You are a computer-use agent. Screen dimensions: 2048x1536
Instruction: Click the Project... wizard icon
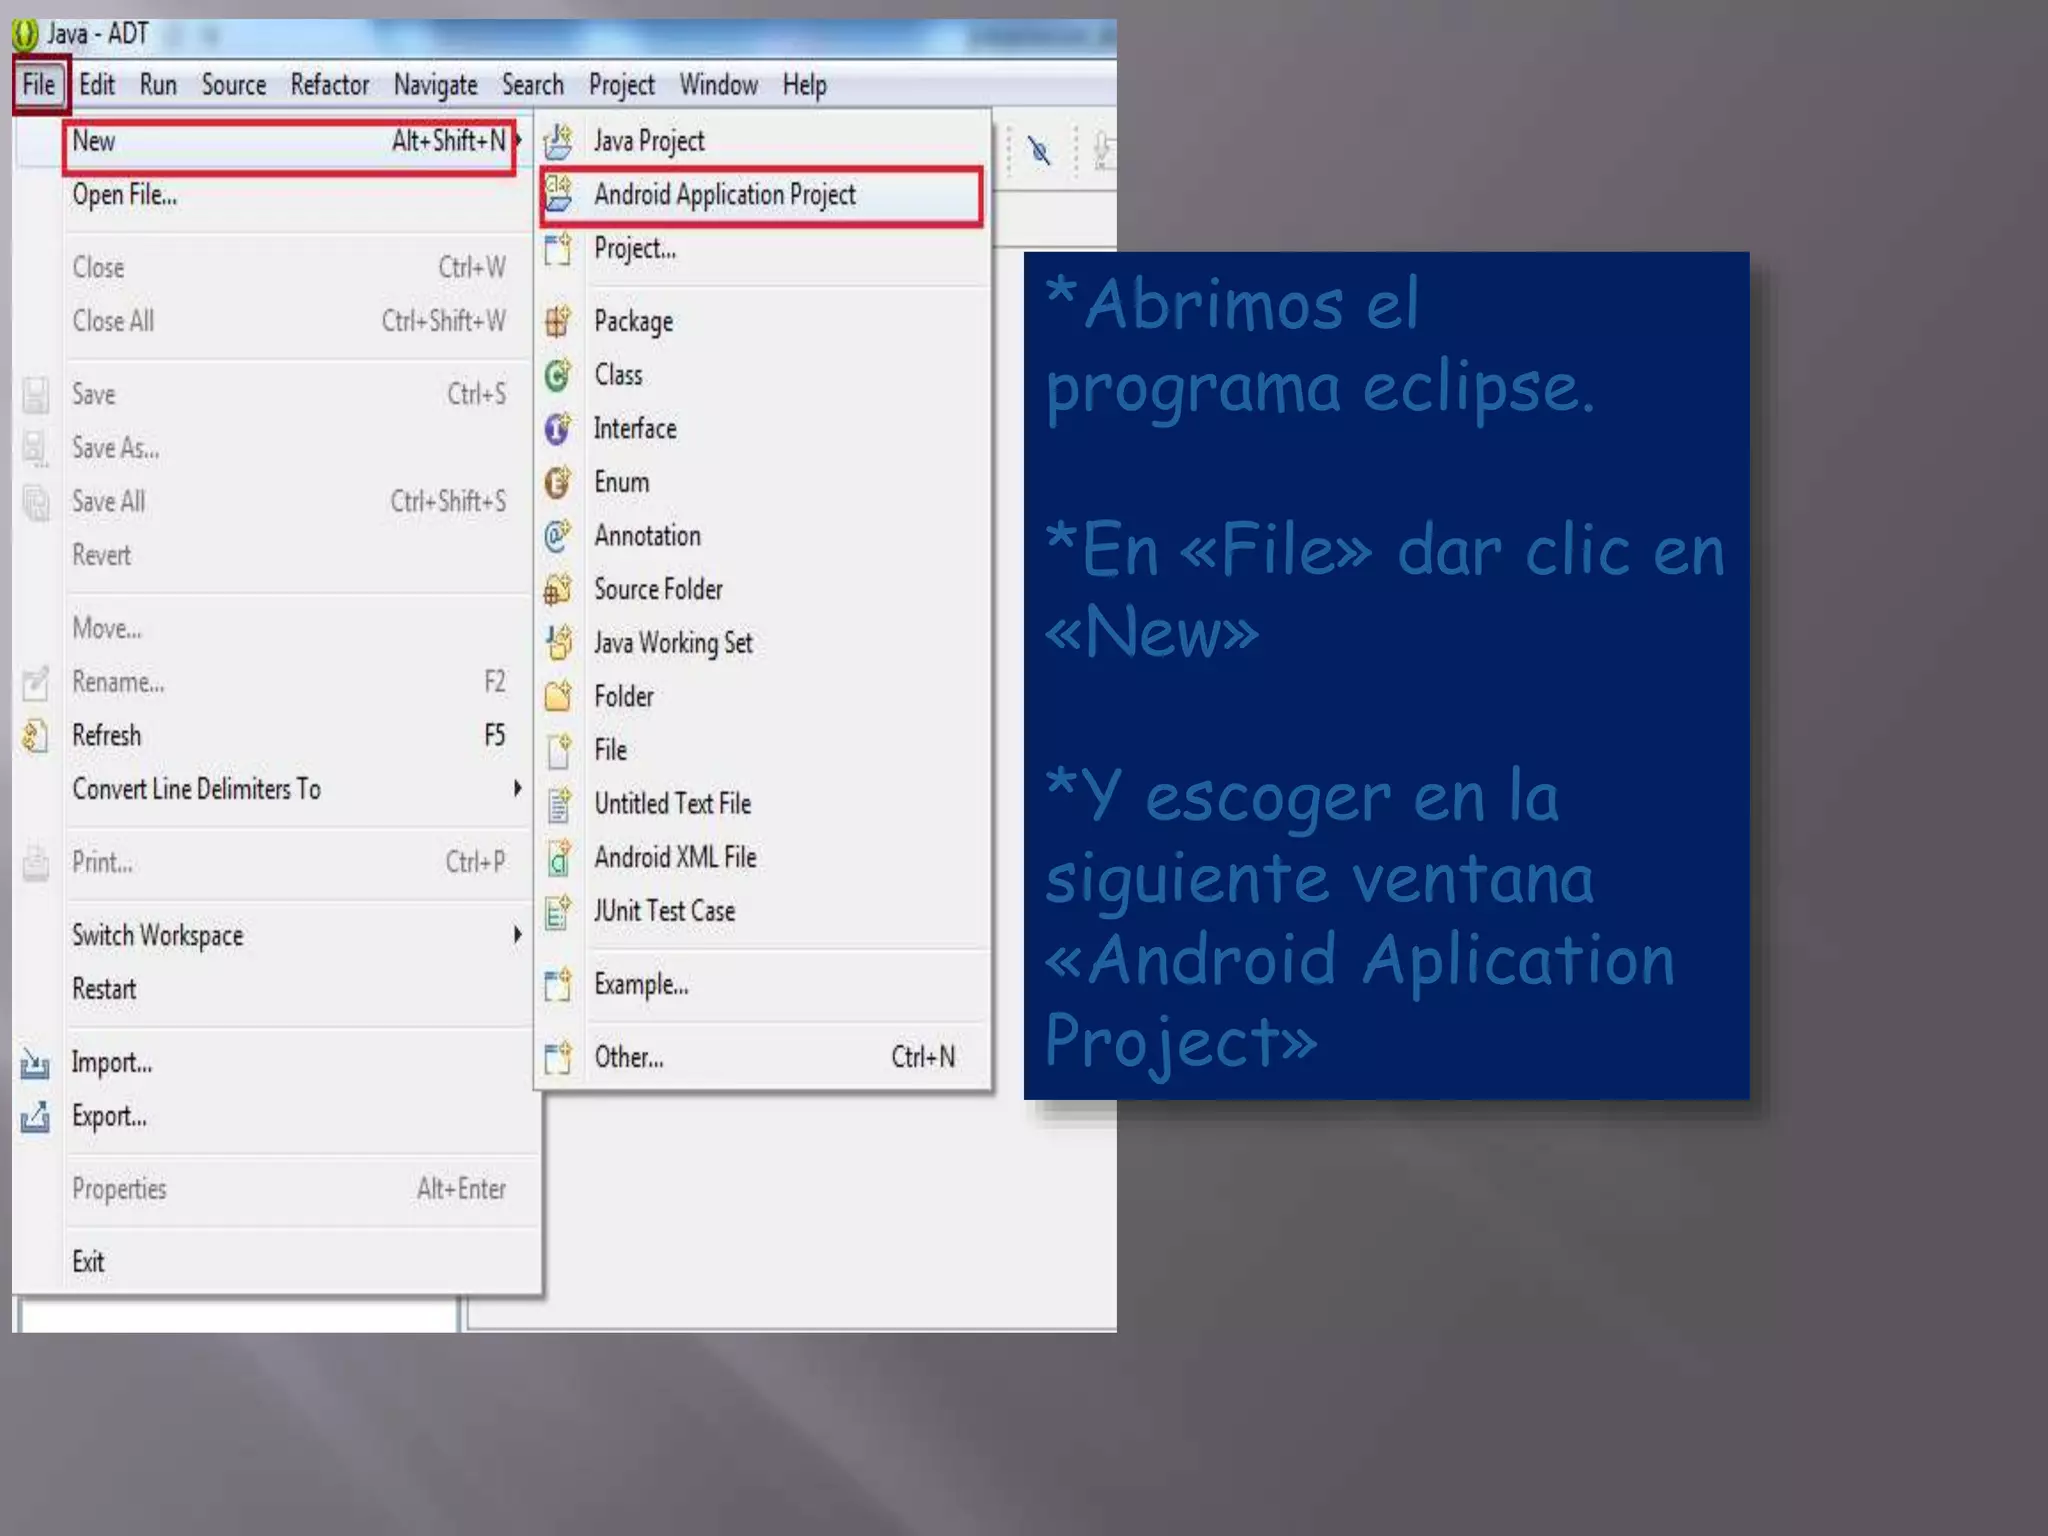pyautogui.click(x=558, y=248)
